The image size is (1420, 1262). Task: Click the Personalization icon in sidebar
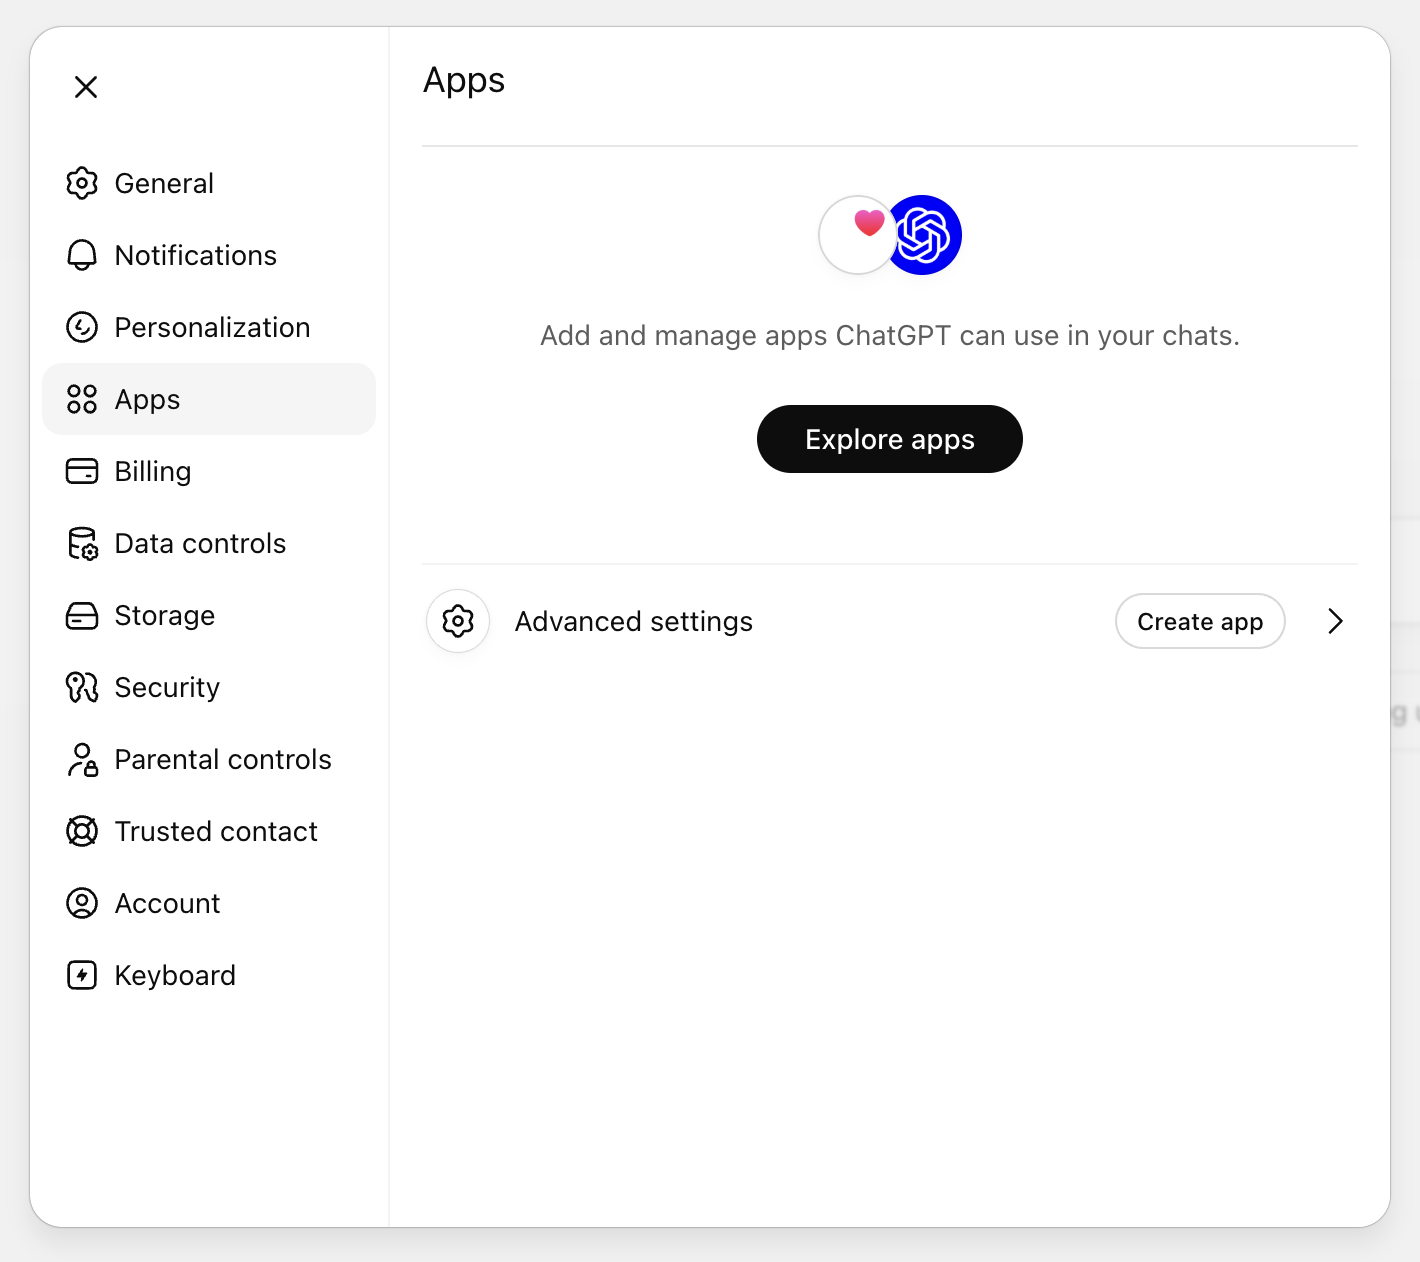click(82, 327)
